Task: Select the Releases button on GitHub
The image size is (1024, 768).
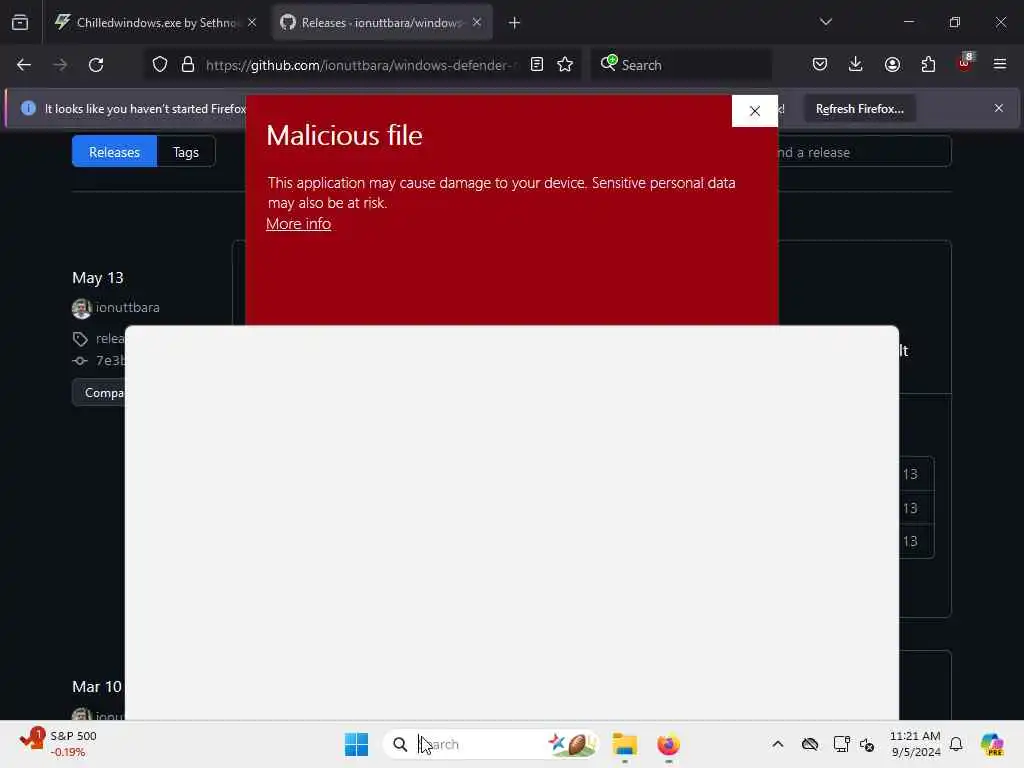Action: (x=114, y=152)
